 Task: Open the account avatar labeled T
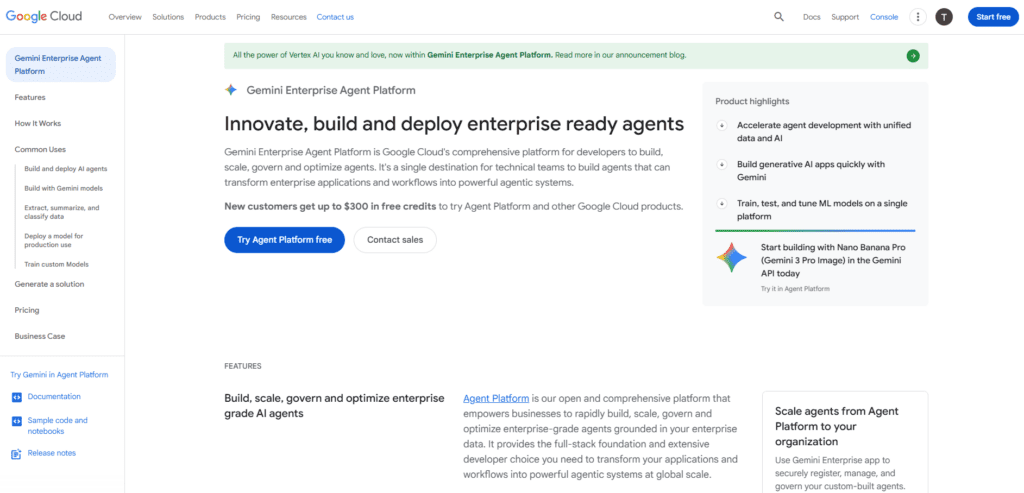point(944,17)
